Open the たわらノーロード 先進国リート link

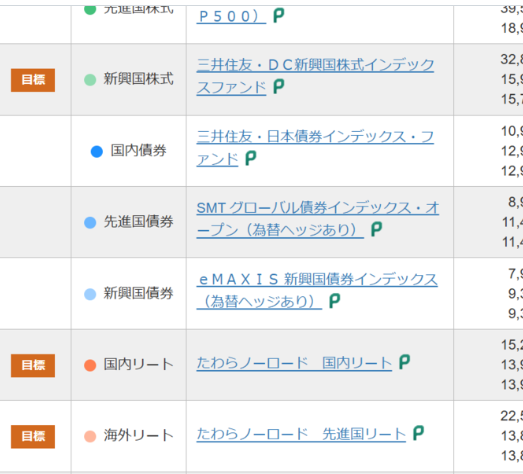point(301,434)
